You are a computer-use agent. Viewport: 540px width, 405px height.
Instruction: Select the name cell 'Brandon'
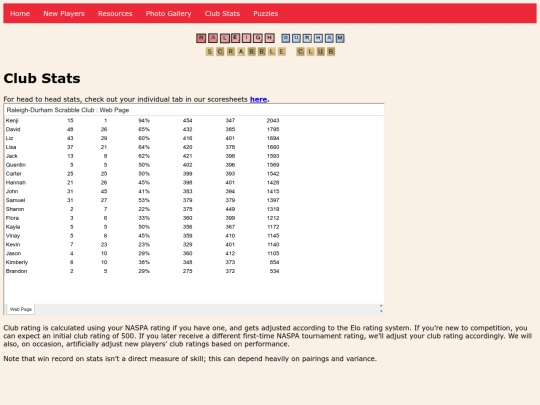click(16, 271)
